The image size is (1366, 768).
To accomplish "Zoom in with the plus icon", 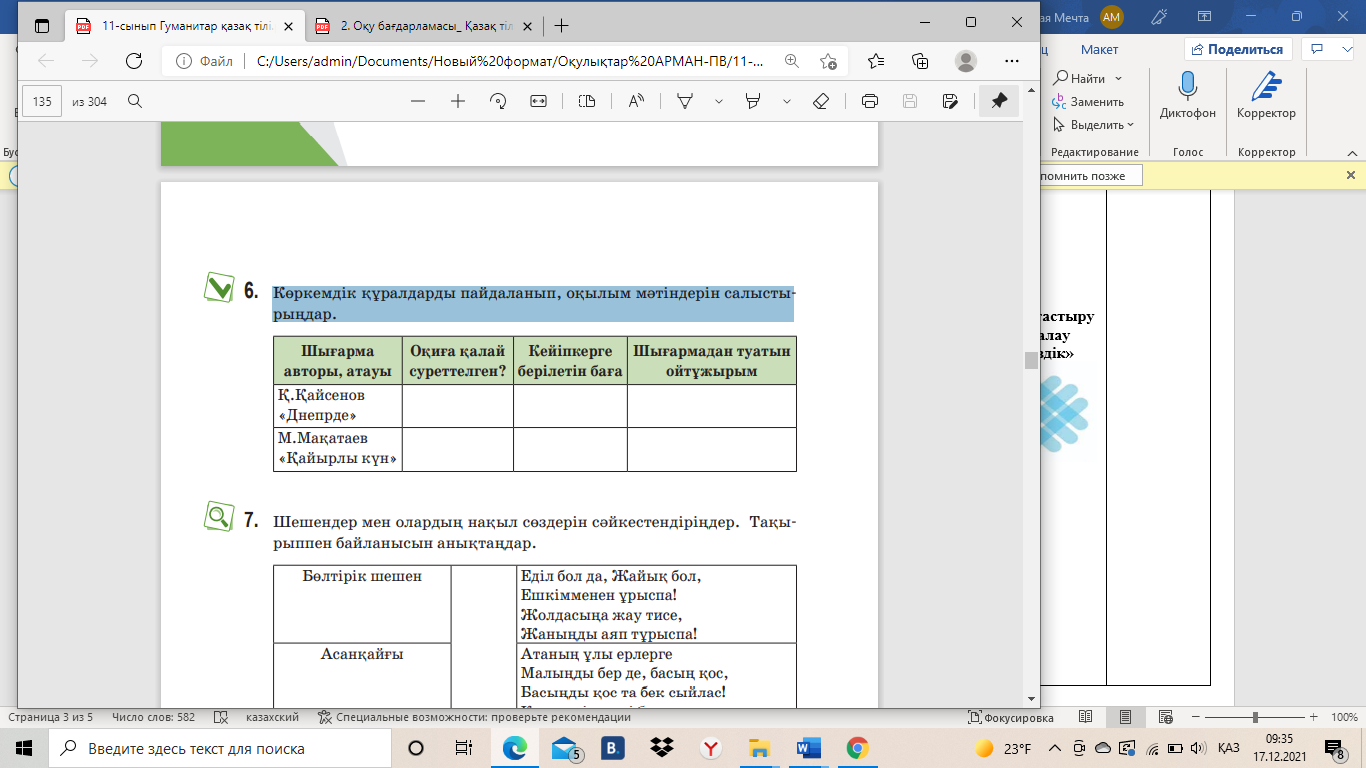I will pyautogui.click(x=458, y=101).
